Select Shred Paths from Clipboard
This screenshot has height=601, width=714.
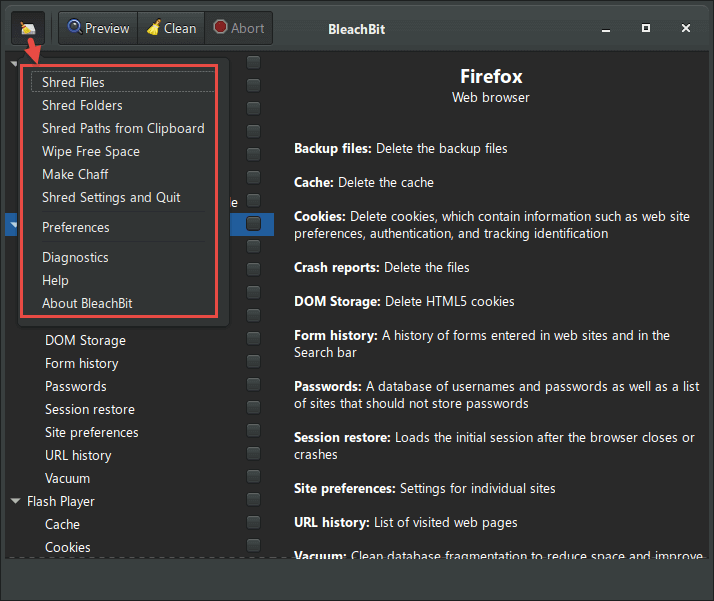click(123, 128)
